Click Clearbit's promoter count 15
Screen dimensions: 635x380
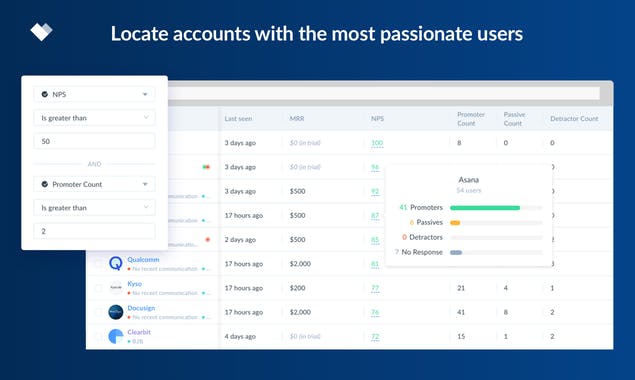[x=461, y=336]
